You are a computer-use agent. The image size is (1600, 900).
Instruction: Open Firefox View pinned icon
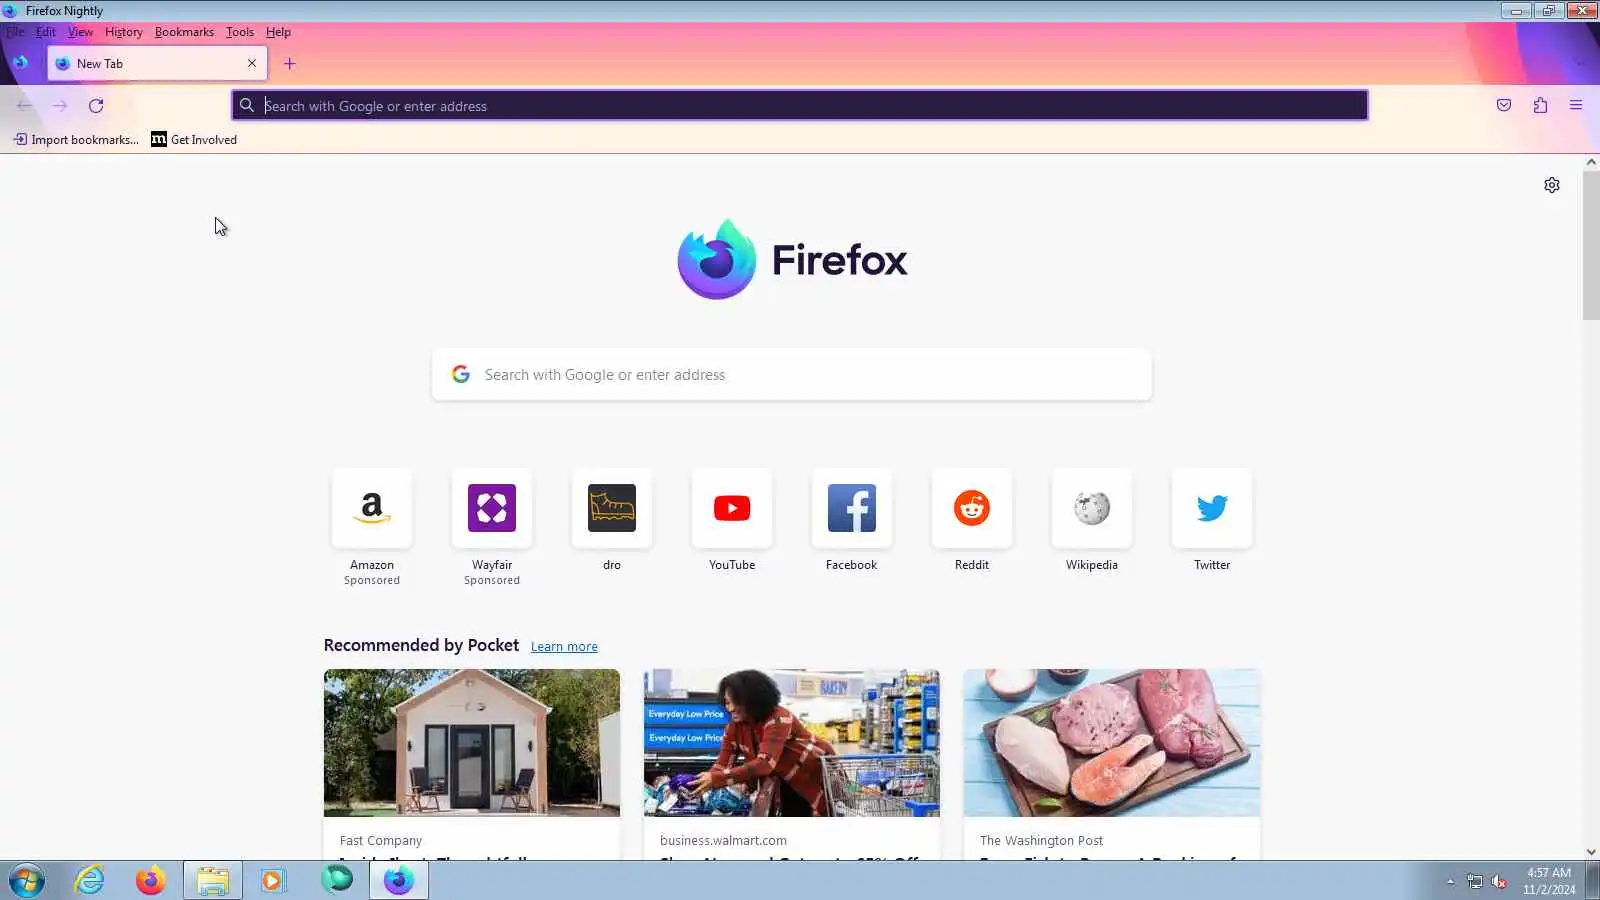[20, 63]
